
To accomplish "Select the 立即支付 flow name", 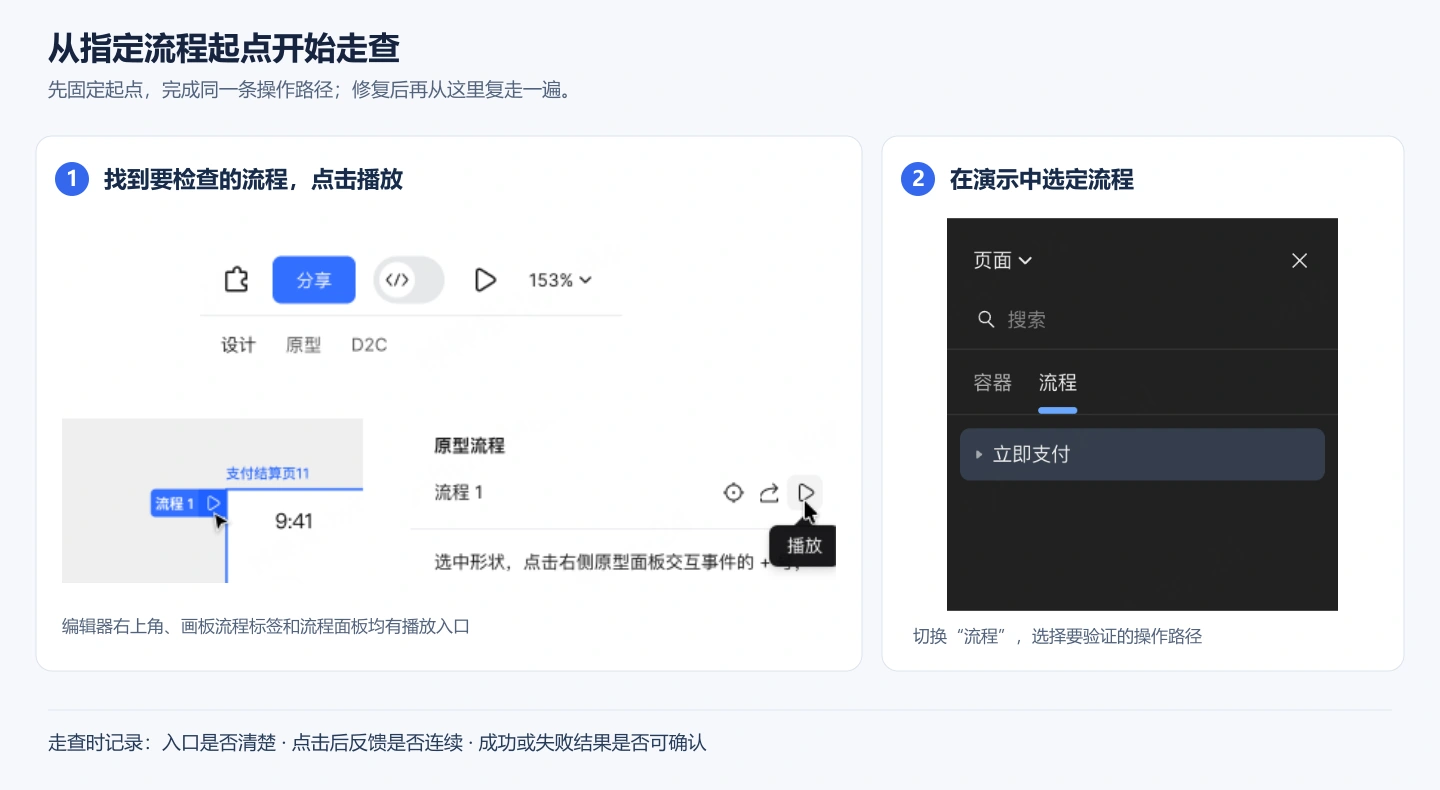I will tap(1031, 454).
